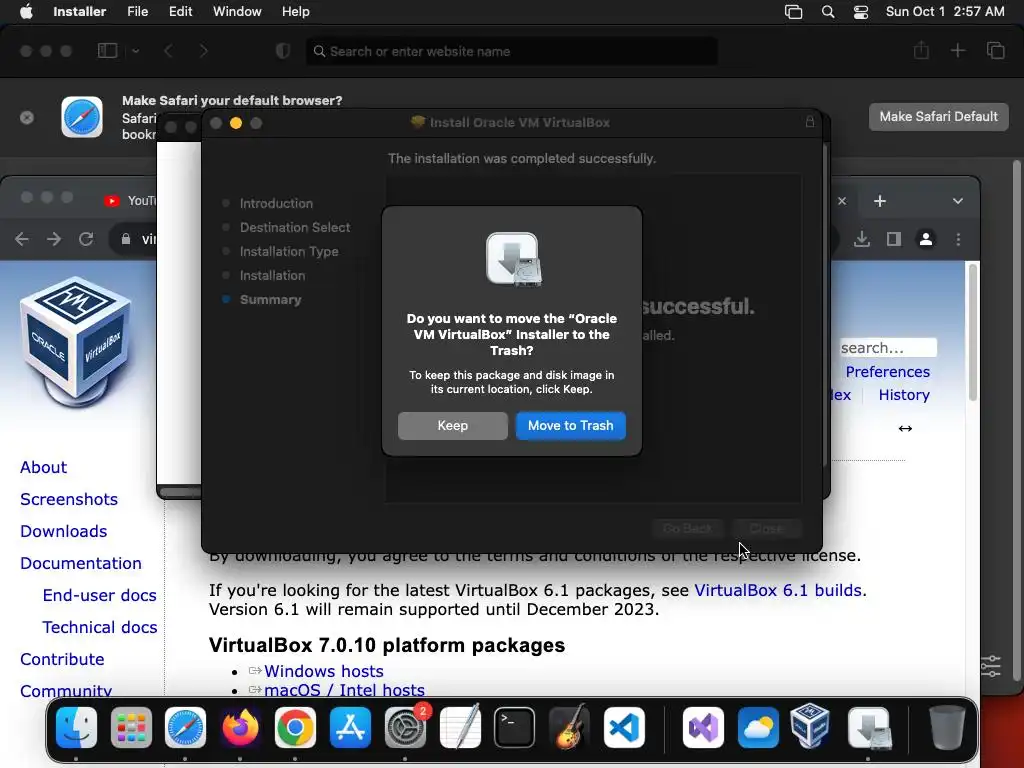Show Safari tab overview

pos(996,51)
